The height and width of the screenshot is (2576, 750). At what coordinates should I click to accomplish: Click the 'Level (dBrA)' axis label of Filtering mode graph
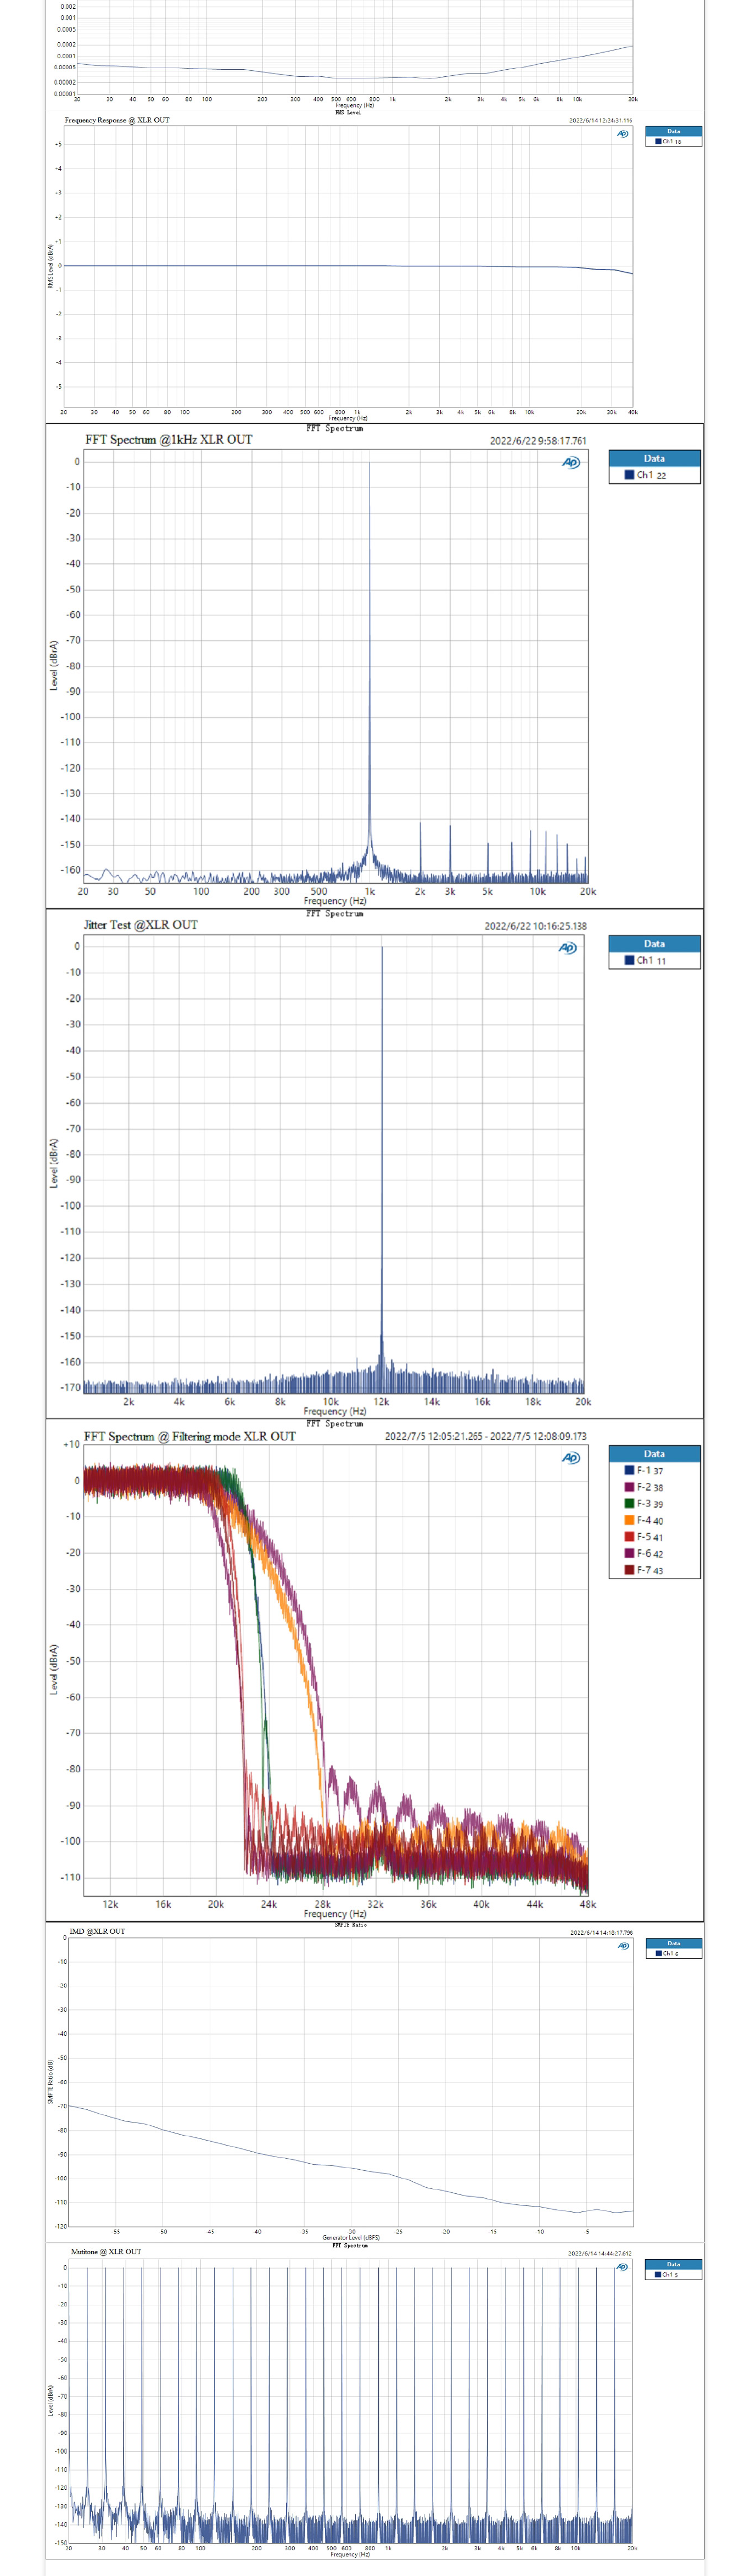click(54, 1670)
